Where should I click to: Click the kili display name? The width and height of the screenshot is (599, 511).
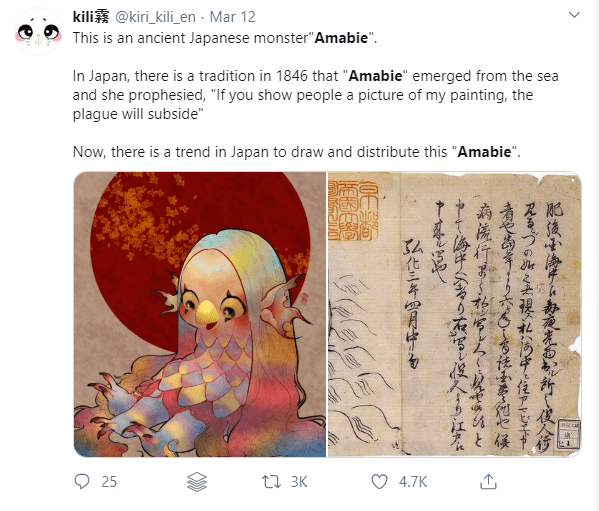click(x=91, y=17)
